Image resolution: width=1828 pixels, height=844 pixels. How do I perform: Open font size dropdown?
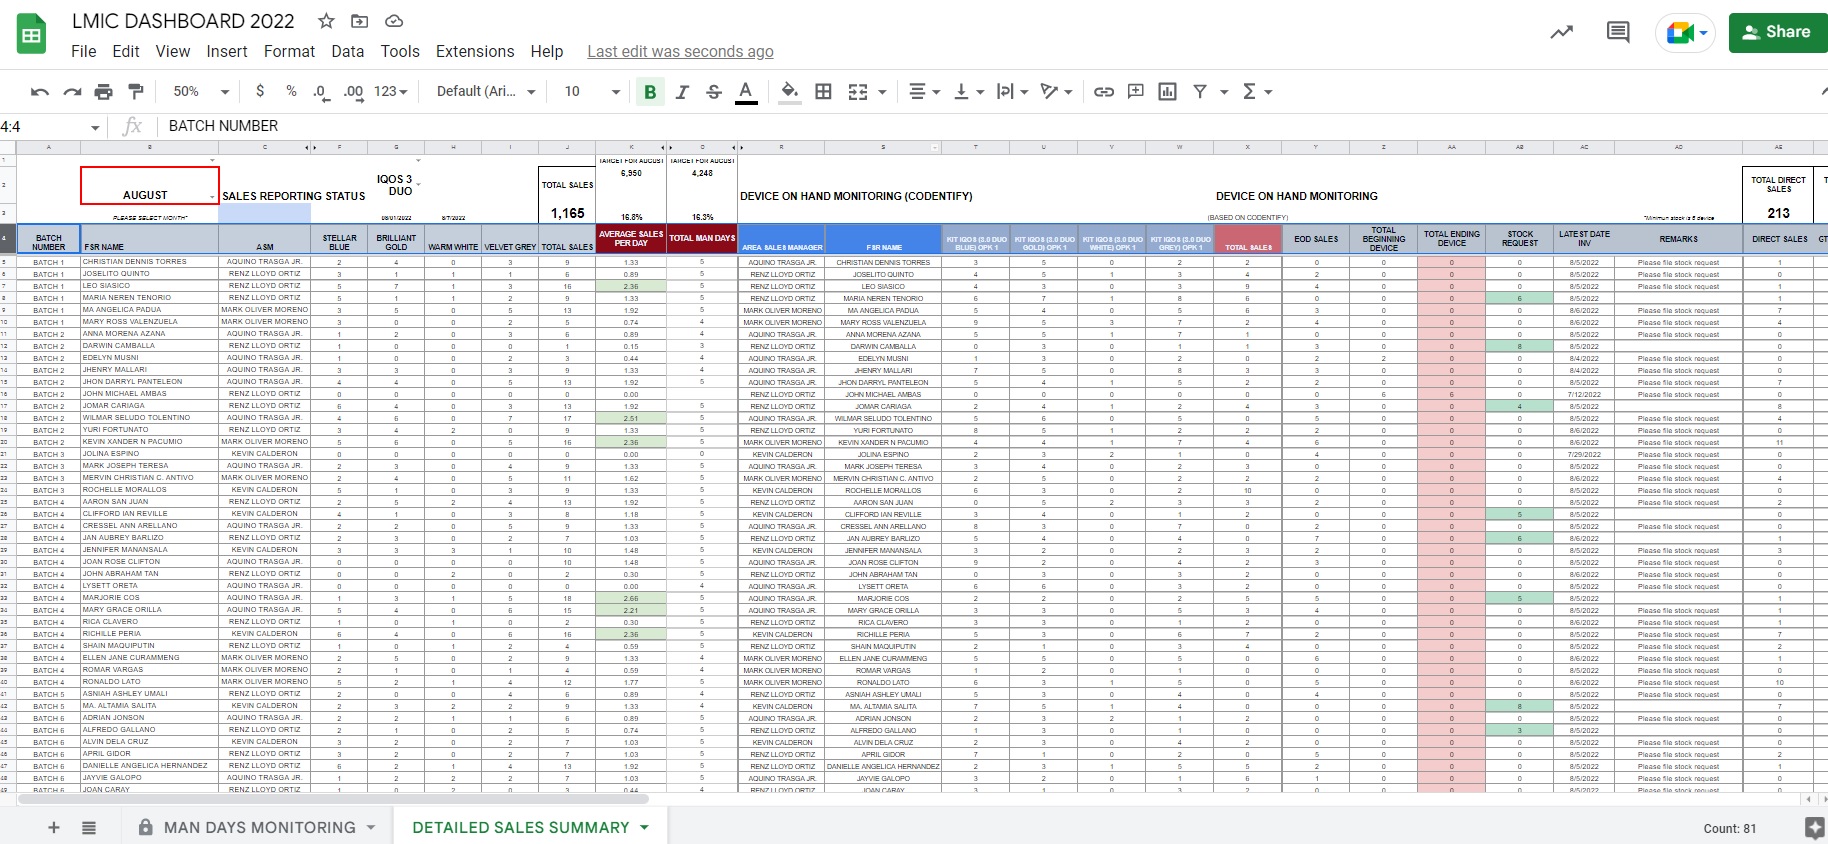(592, 91)
